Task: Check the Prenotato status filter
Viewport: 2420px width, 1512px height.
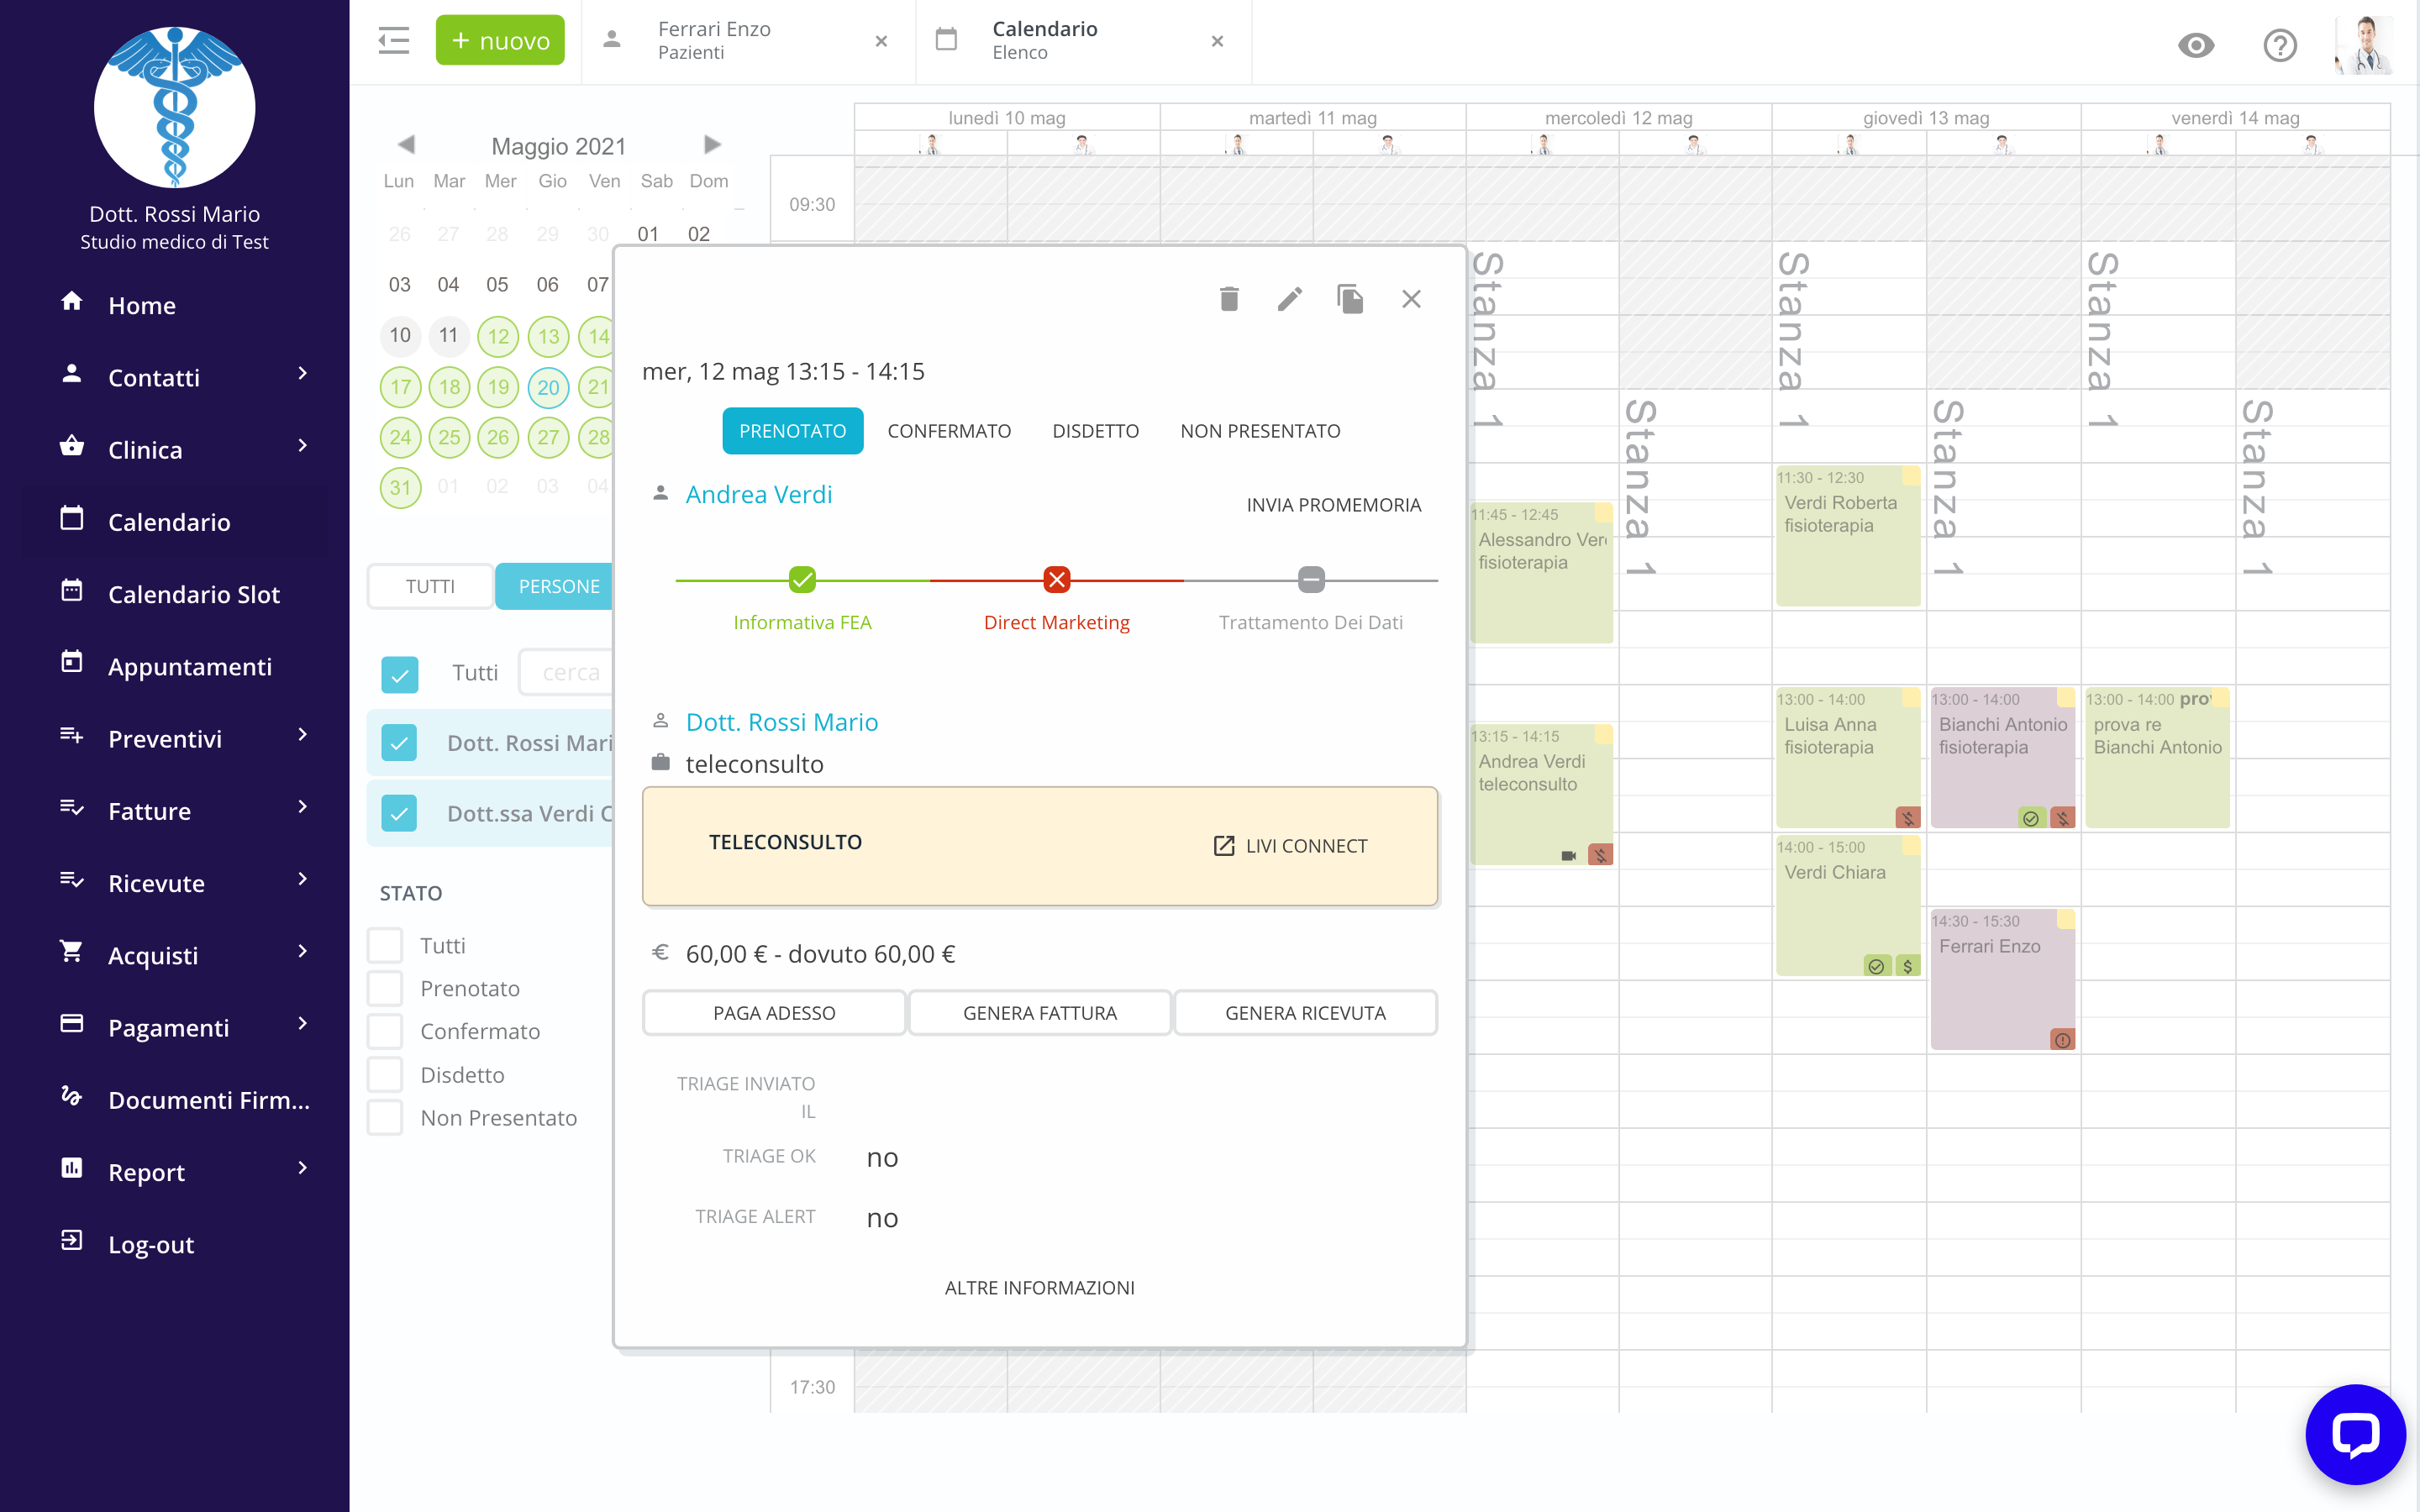Action: click(385, 988)
